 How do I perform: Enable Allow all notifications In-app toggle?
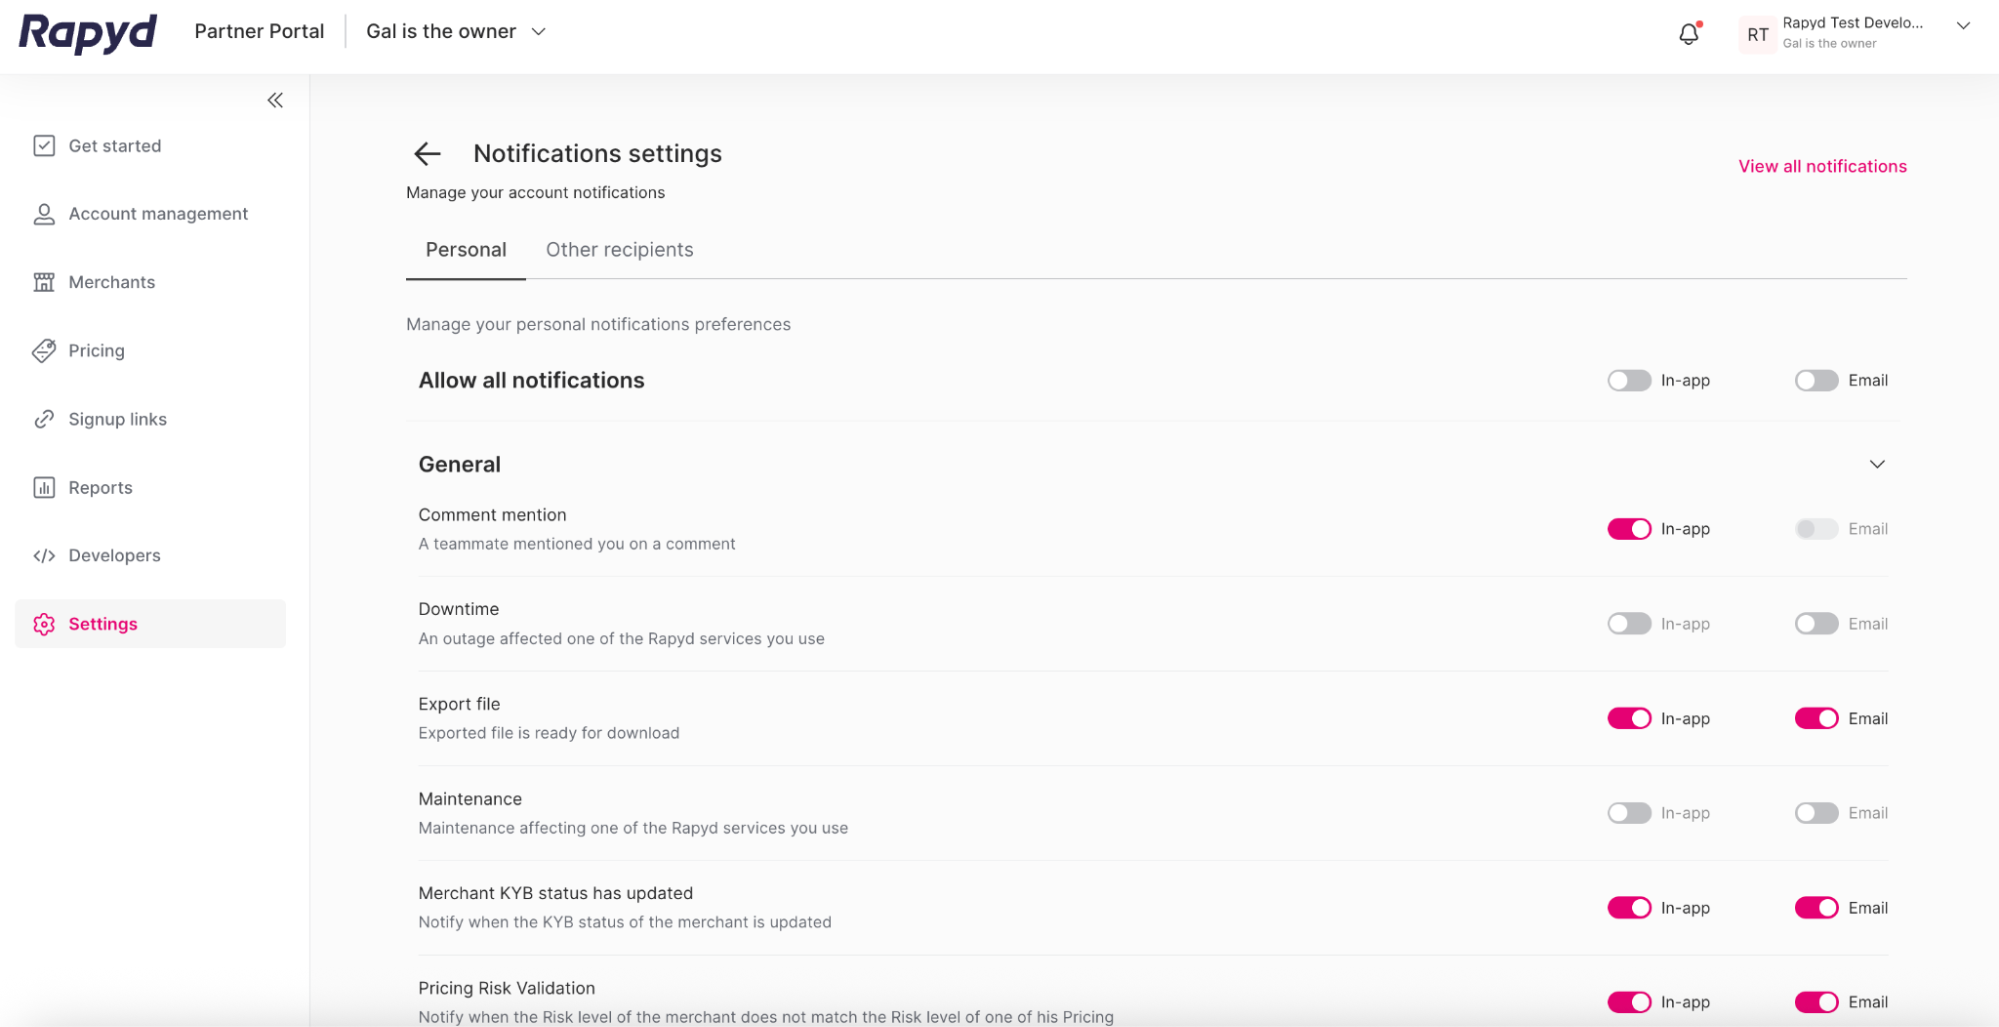(1628, 380)
